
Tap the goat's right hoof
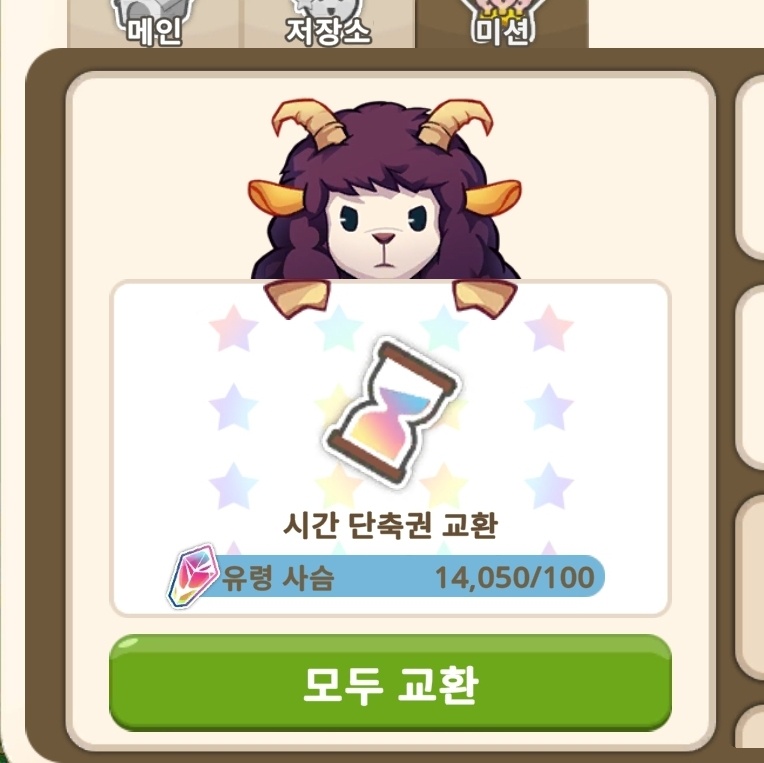485,298
